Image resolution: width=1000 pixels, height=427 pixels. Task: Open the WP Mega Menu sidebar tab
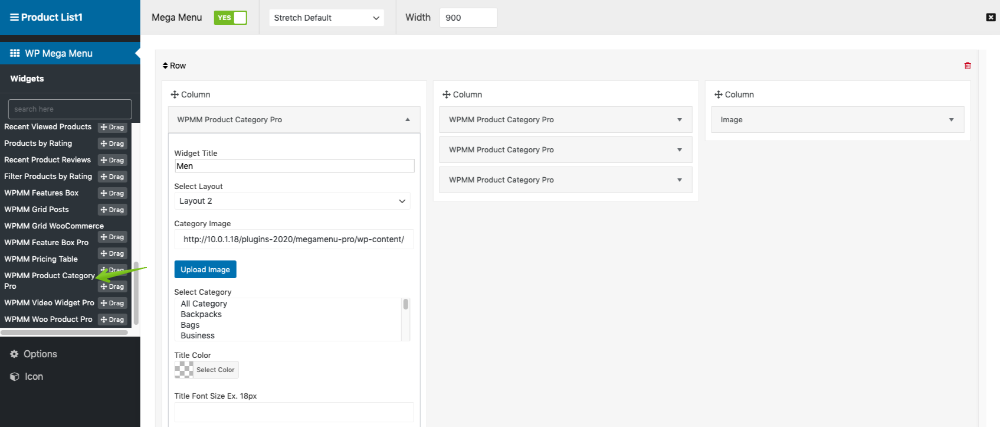point(69,54)
